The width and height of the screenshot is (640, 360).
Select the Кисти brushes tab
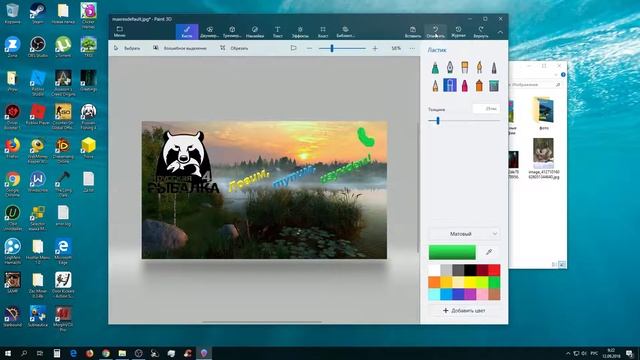187,31
